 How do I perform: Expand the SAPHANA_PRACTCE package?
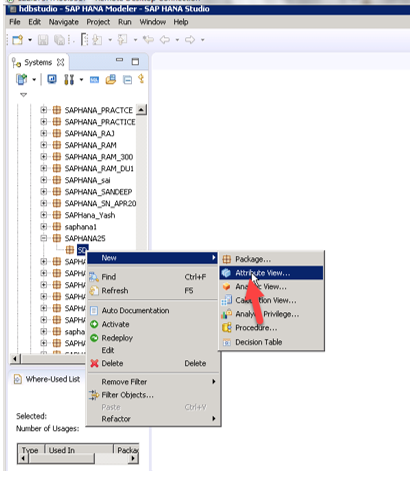[44, 110]
